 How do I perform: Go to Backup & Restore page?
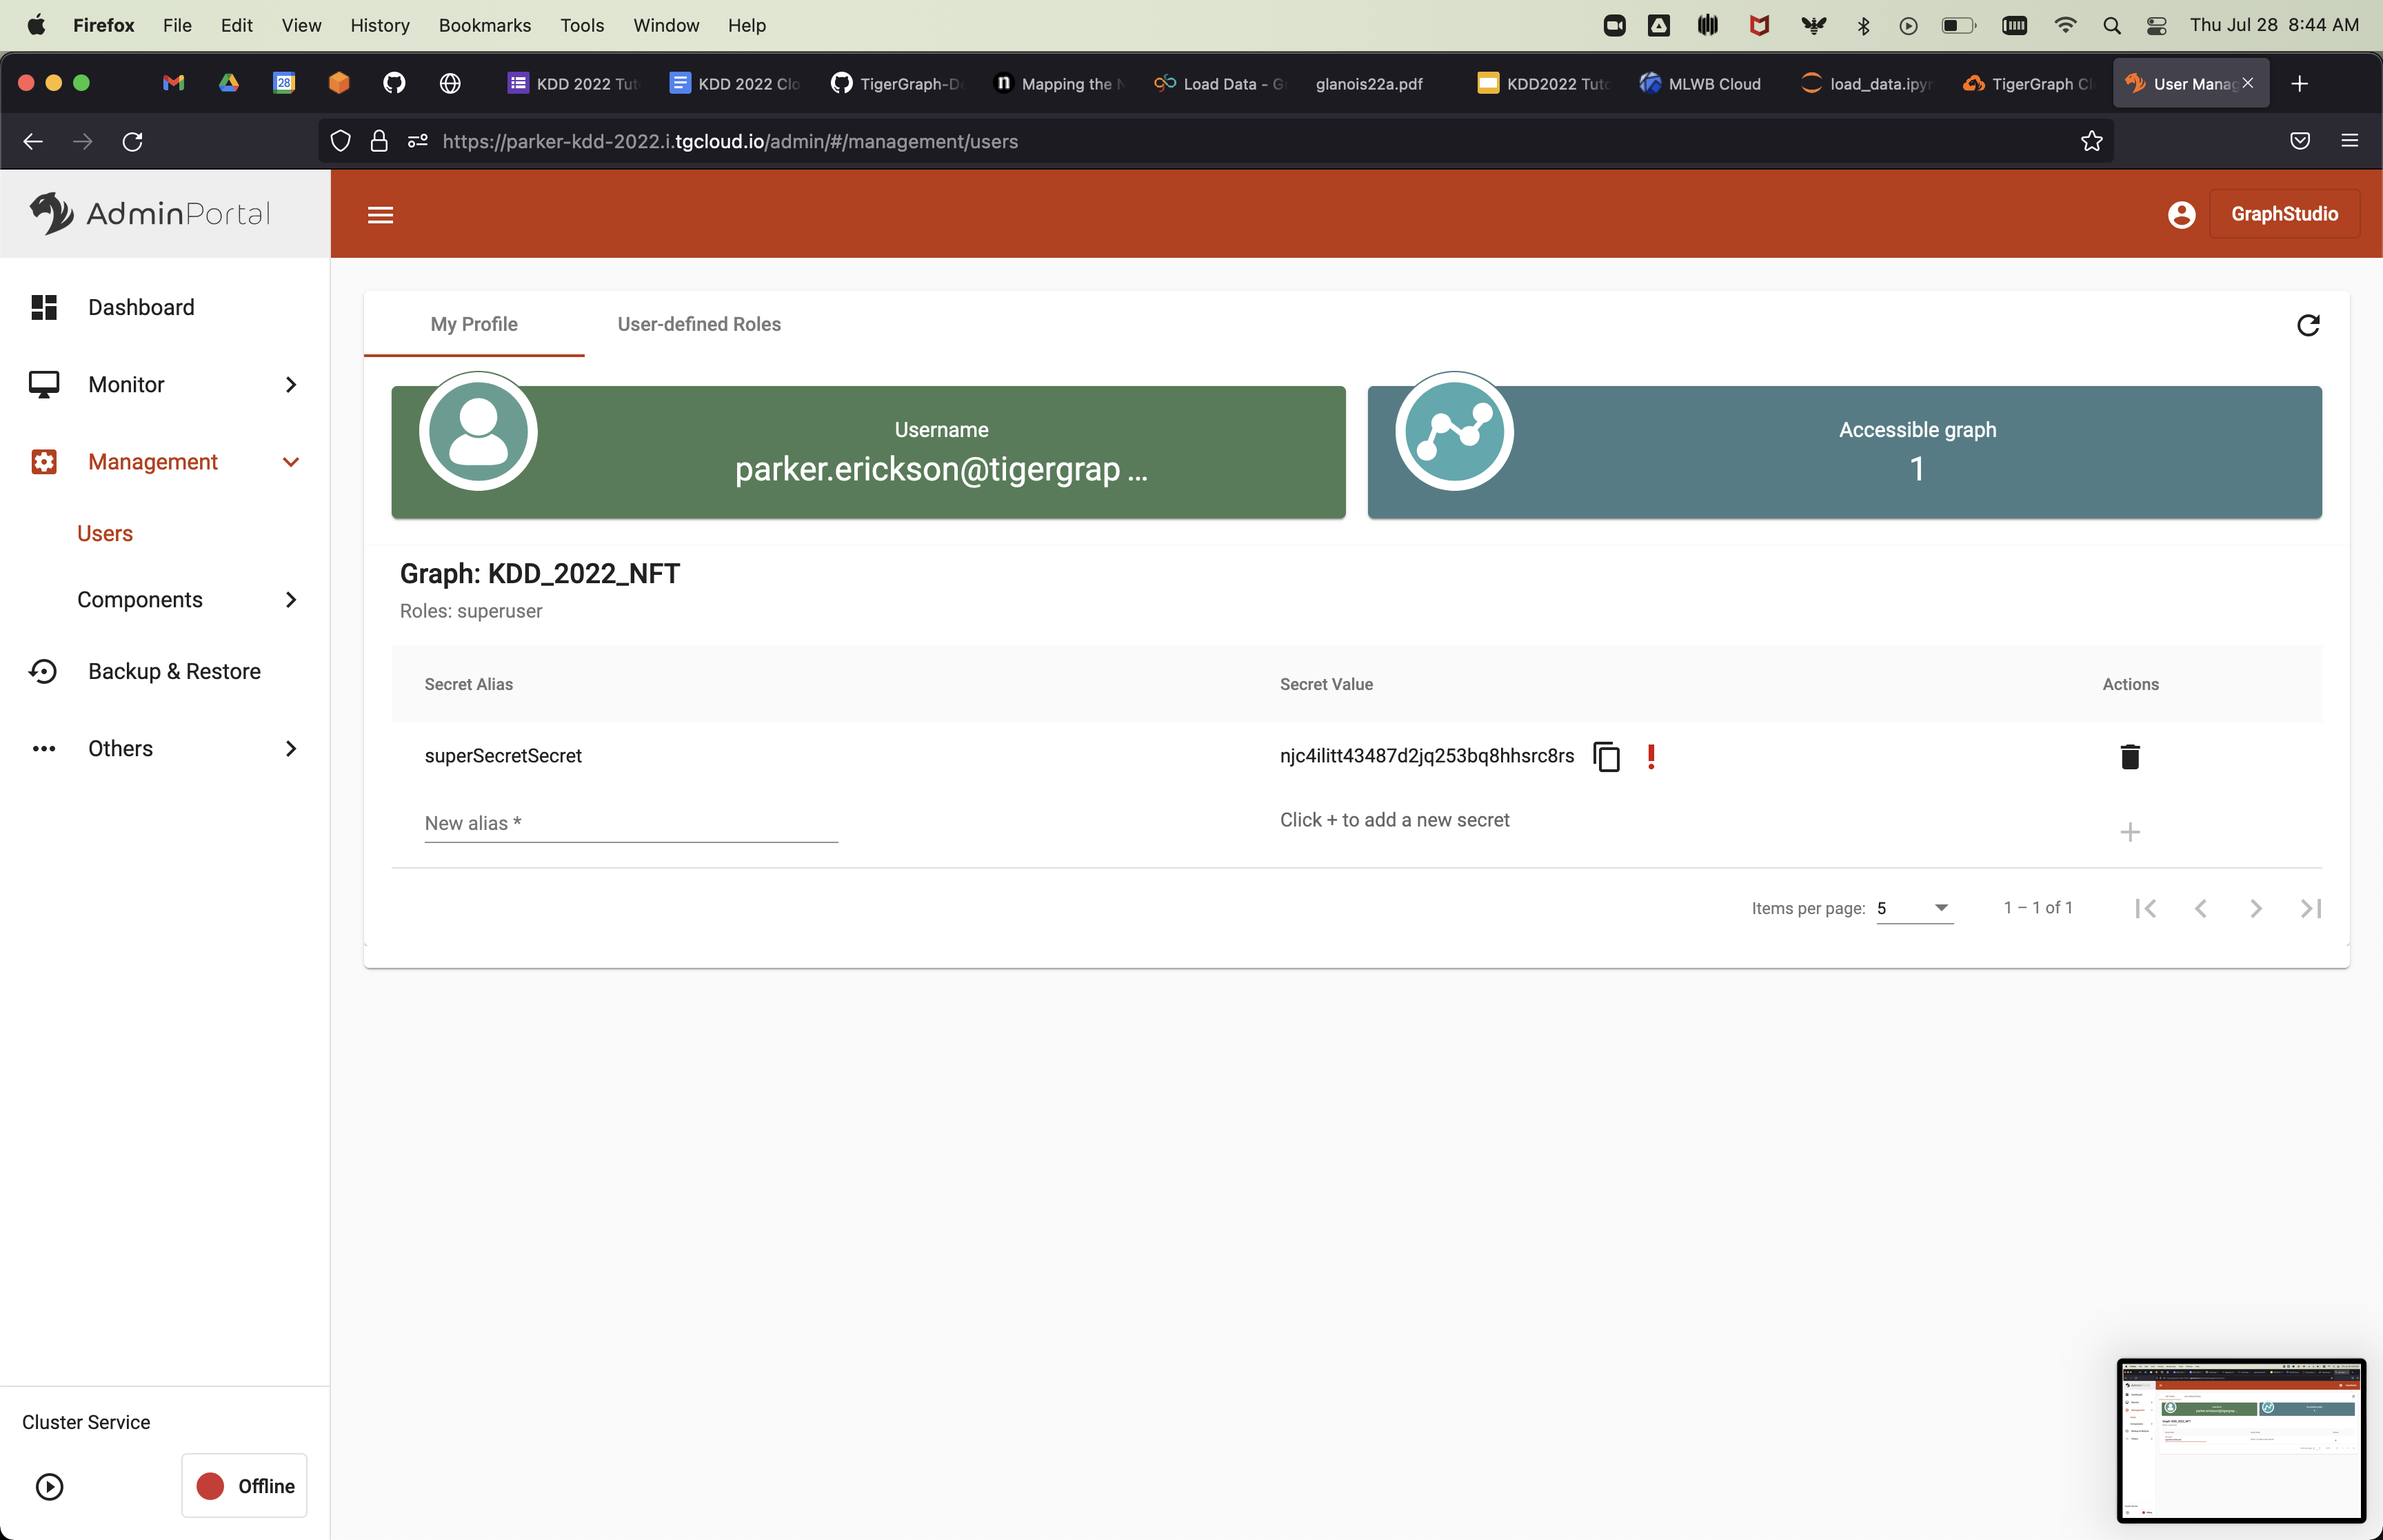point(174,671)
